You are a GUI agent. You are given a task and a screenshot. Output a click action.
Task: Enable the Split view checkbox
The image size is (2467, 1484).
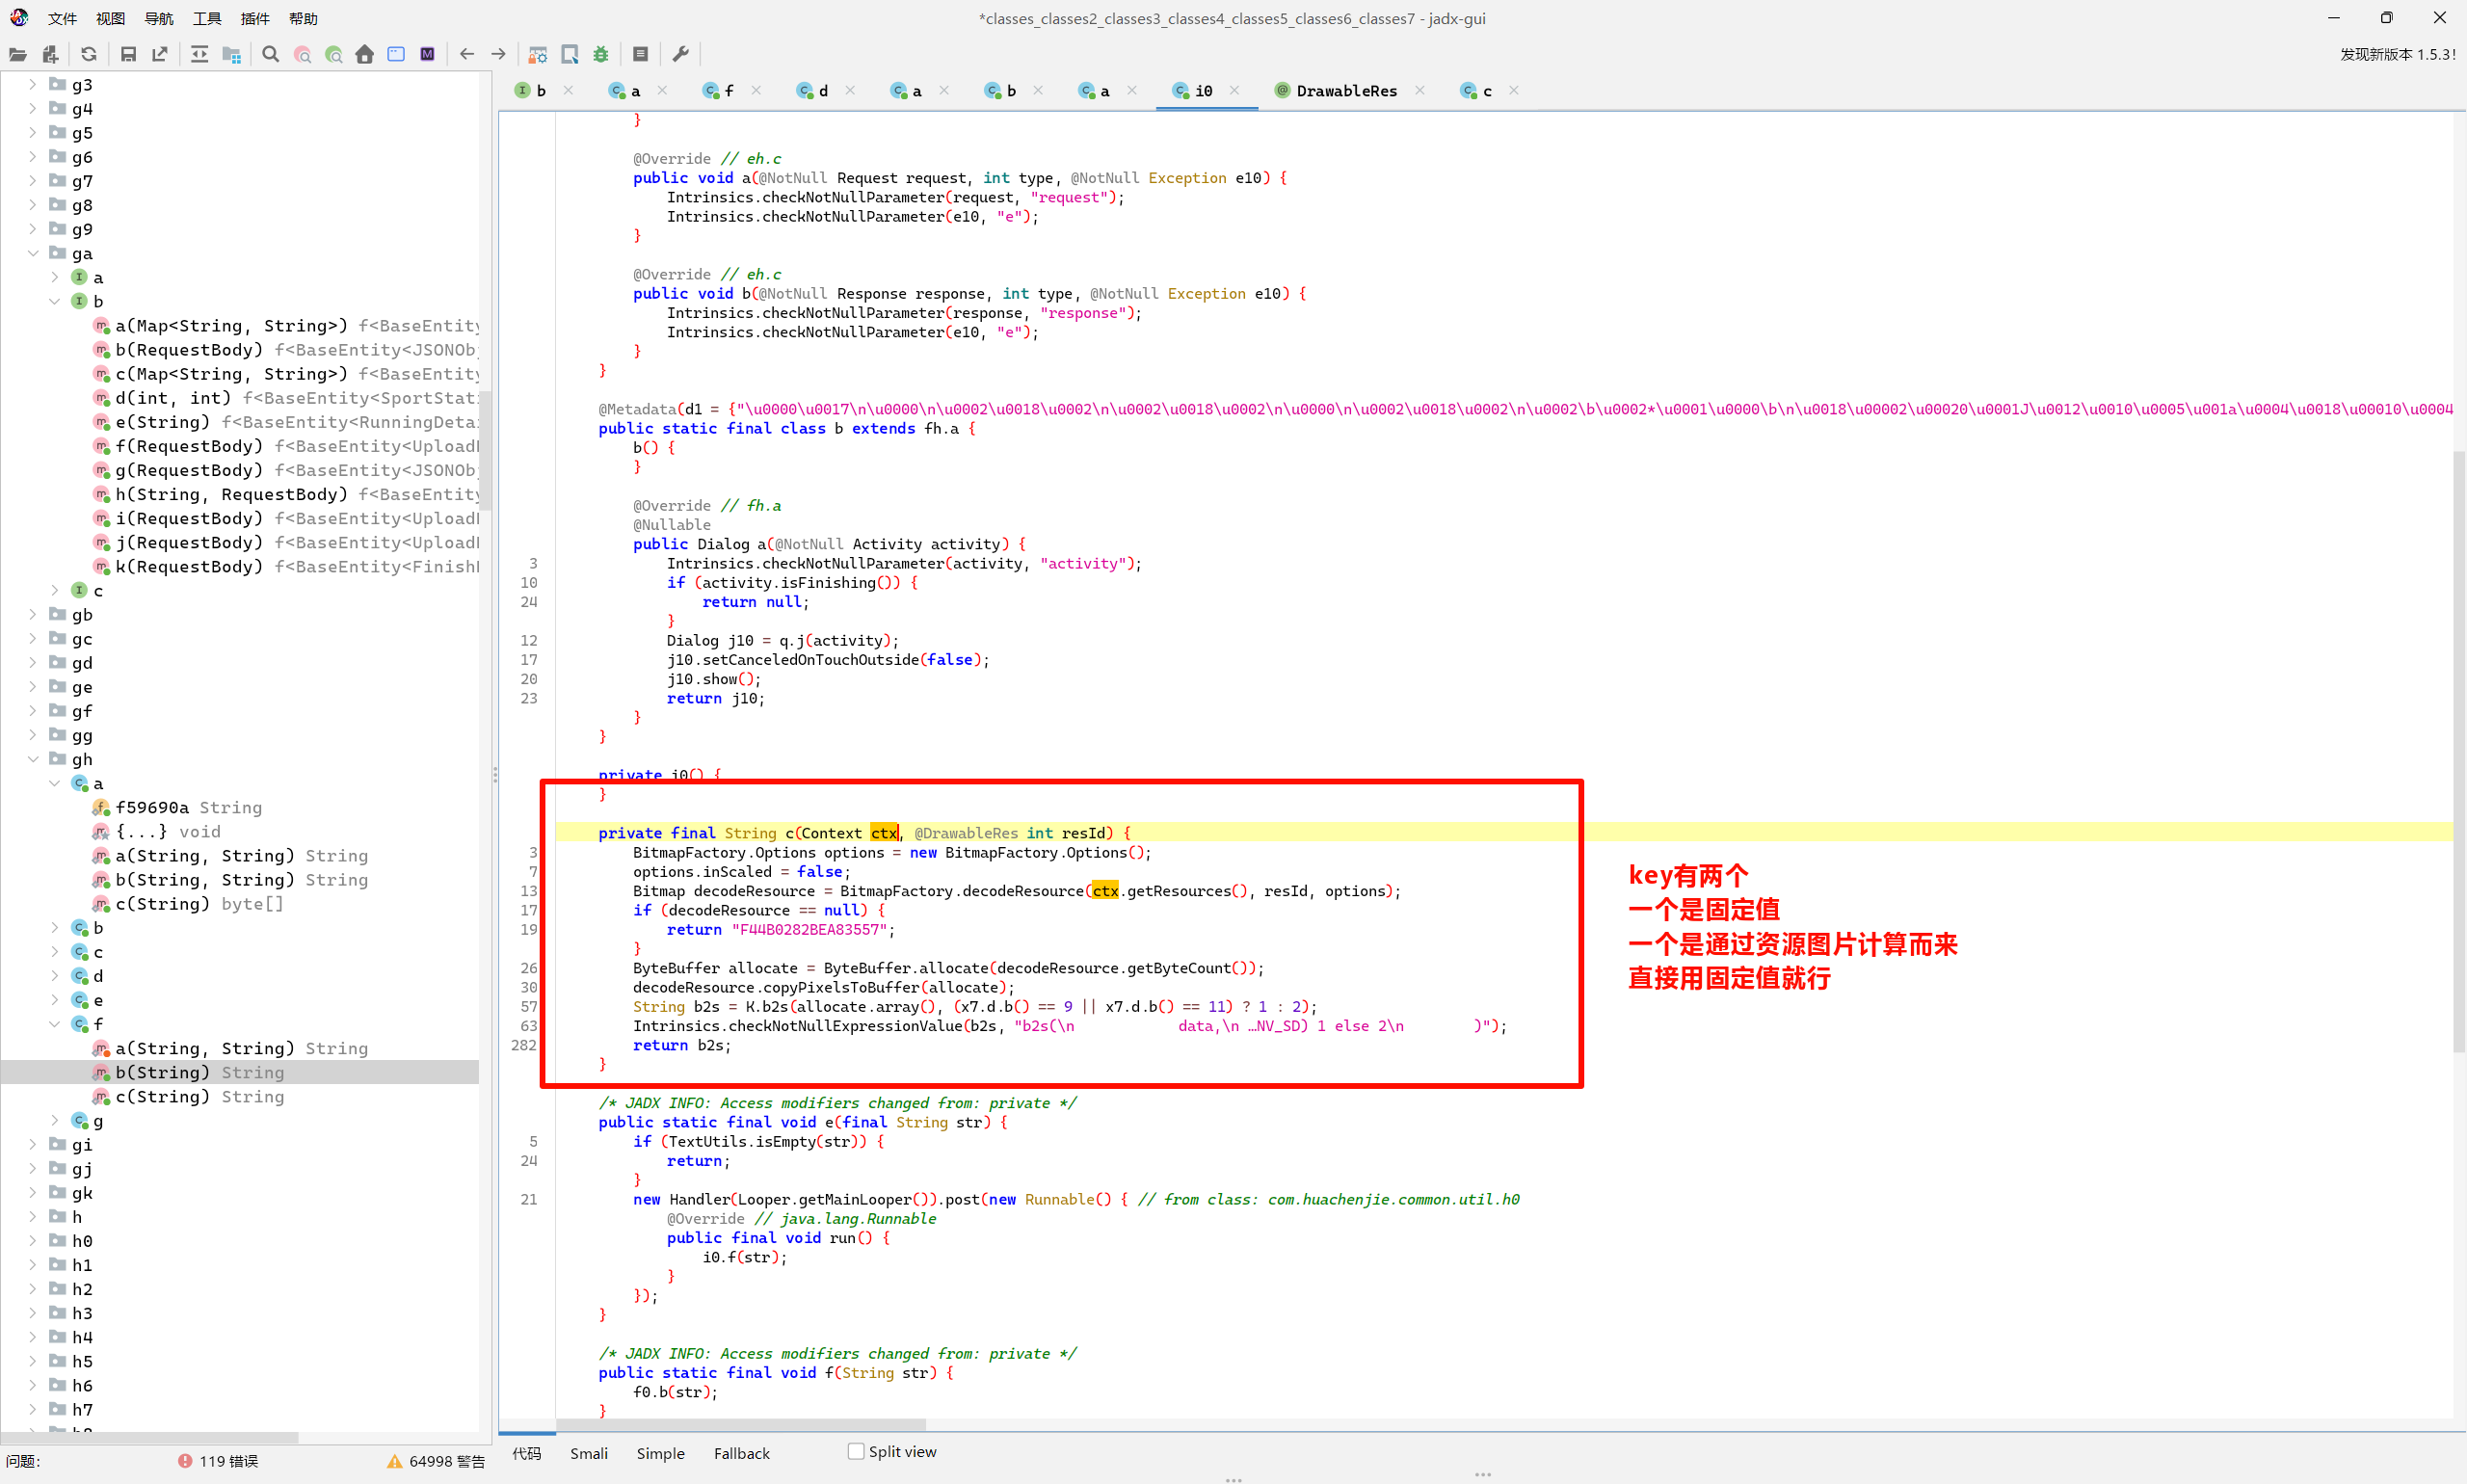(x=856, y=1451)
